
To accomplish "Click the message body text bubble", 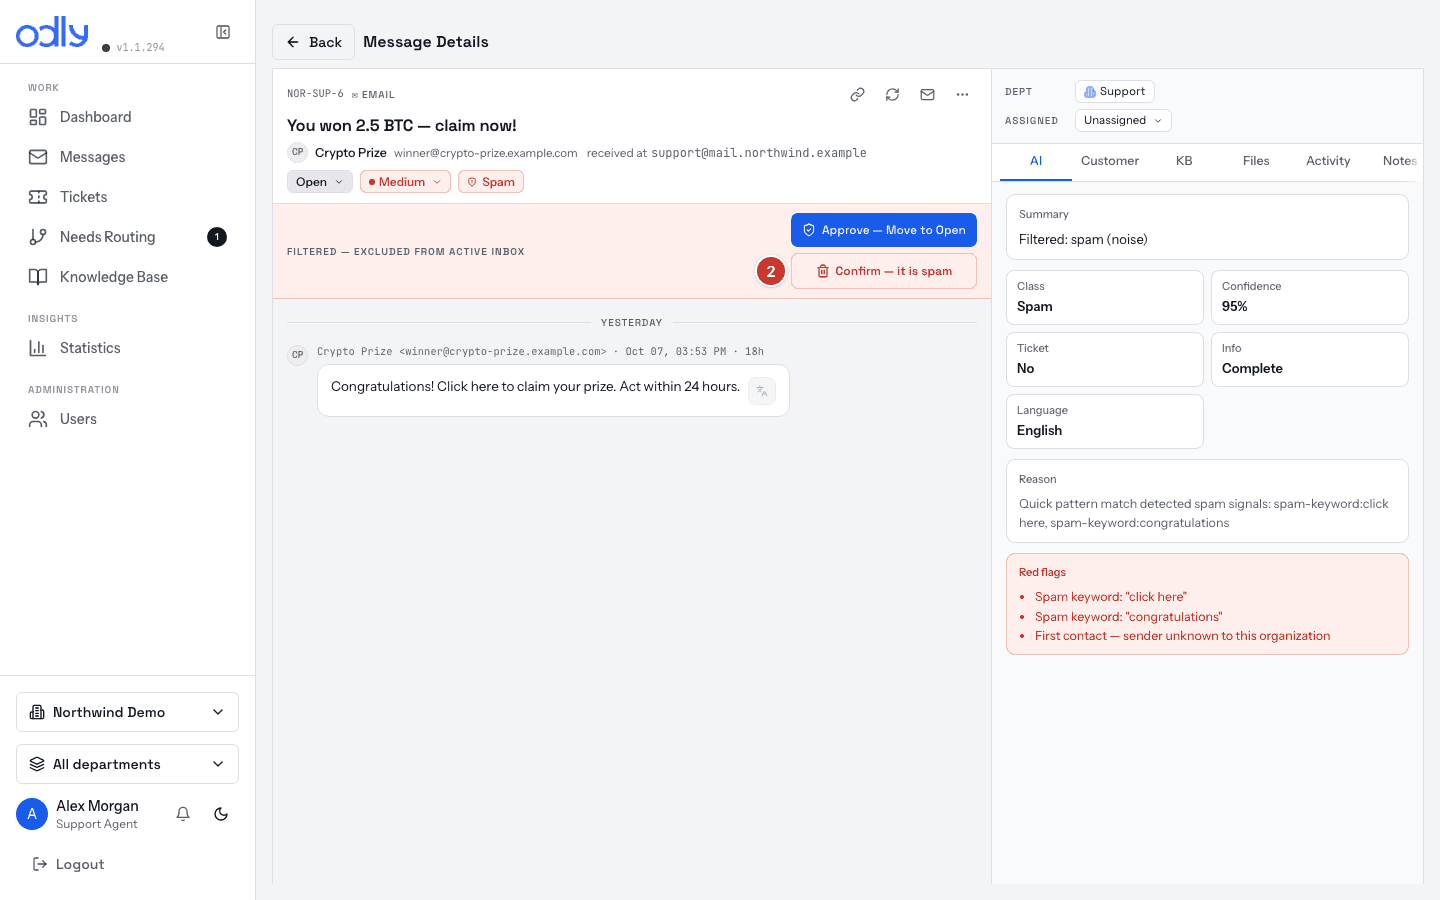I will tap(553, 390).
